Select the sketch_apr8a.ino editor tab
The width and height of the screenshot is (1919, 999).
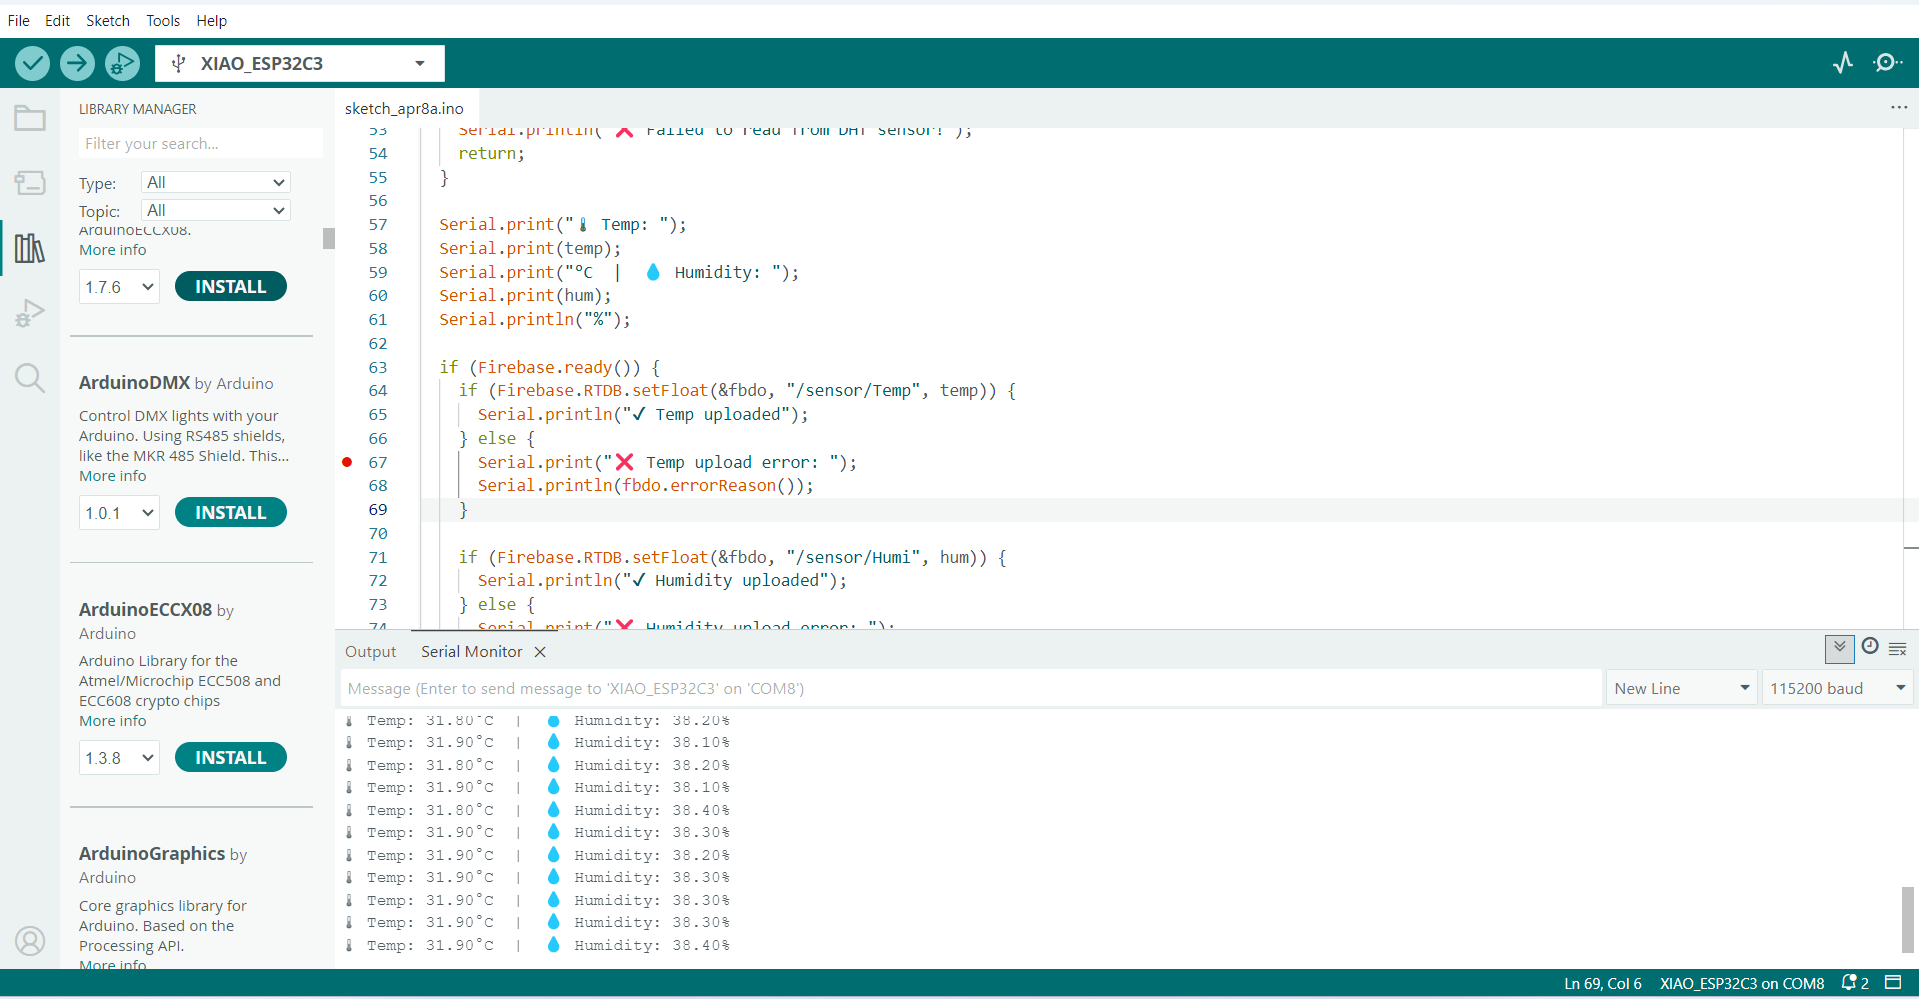(x=404, y=108)
